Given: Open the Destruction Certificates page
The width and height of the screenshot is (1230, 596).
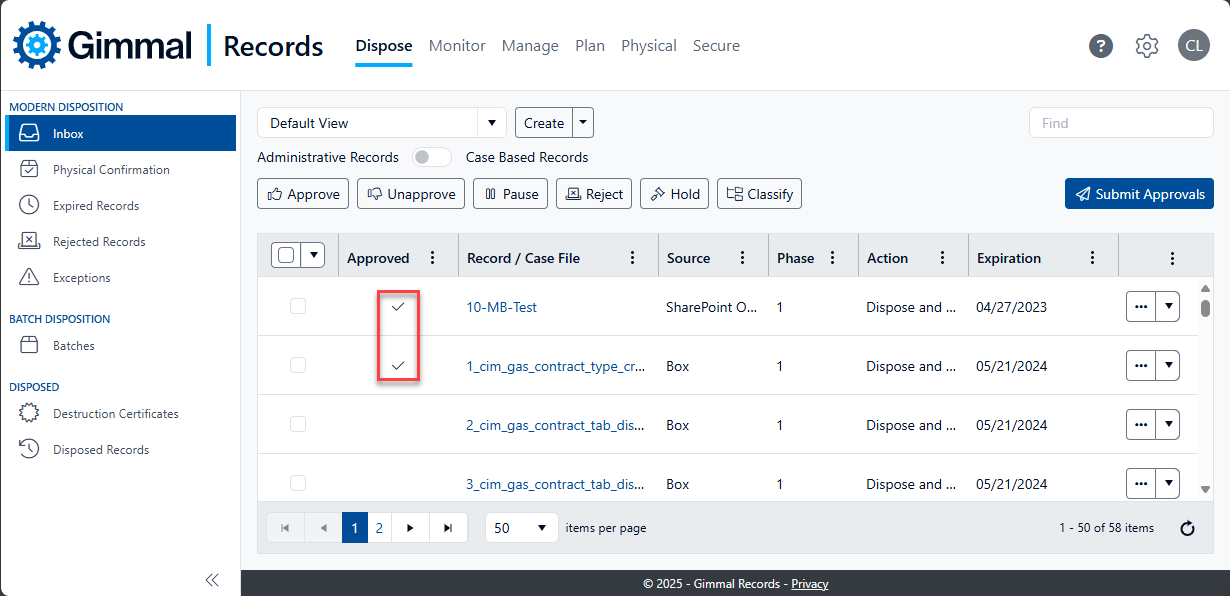Looking at the screenshot, I should (115, 414).
